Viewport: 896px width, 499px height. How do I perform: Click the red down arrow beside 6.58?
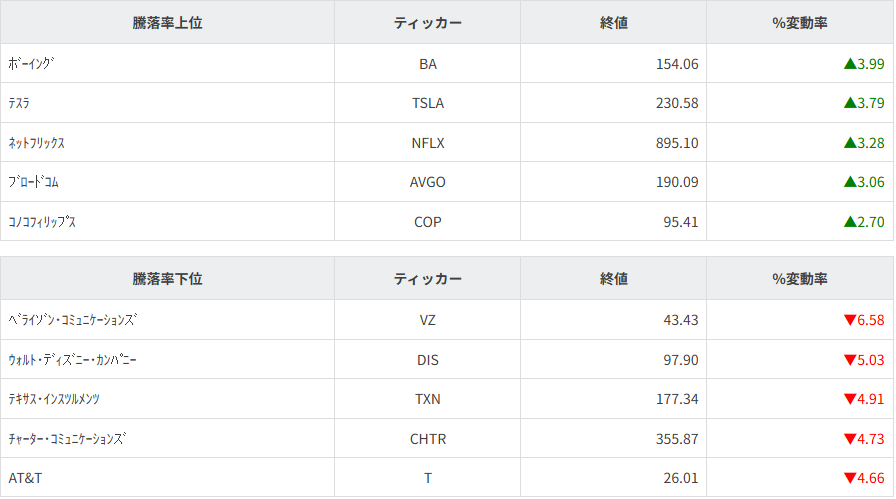point(850,320)
